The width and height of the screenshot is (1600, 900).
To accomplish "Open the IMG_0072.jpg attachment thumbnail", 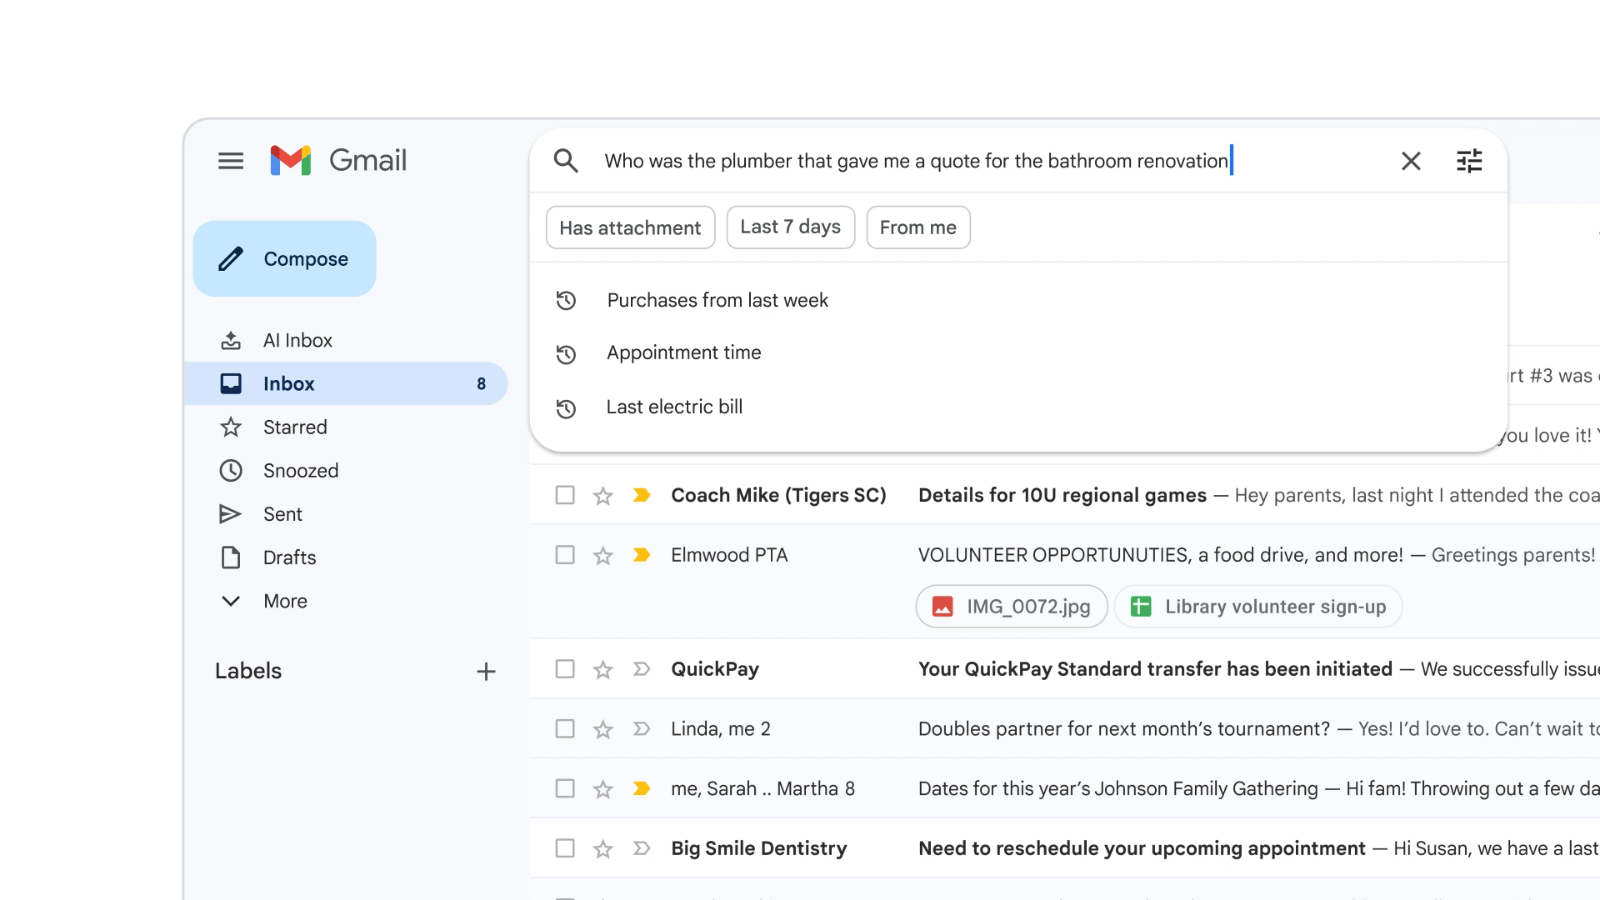I will coord(1010,606).
